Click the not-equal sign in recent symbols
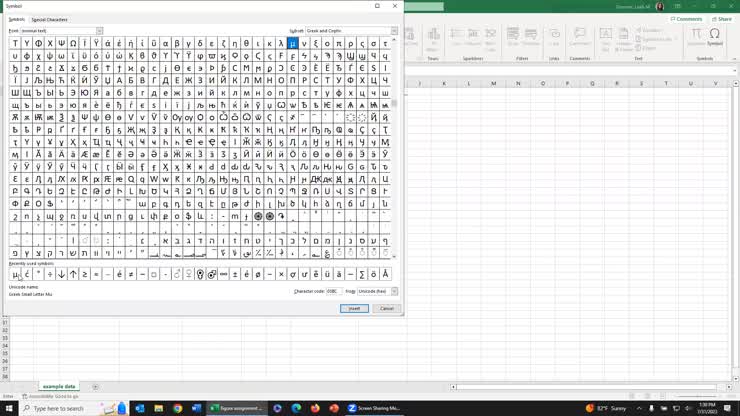The image size is (740, 416). pos(131,274)
